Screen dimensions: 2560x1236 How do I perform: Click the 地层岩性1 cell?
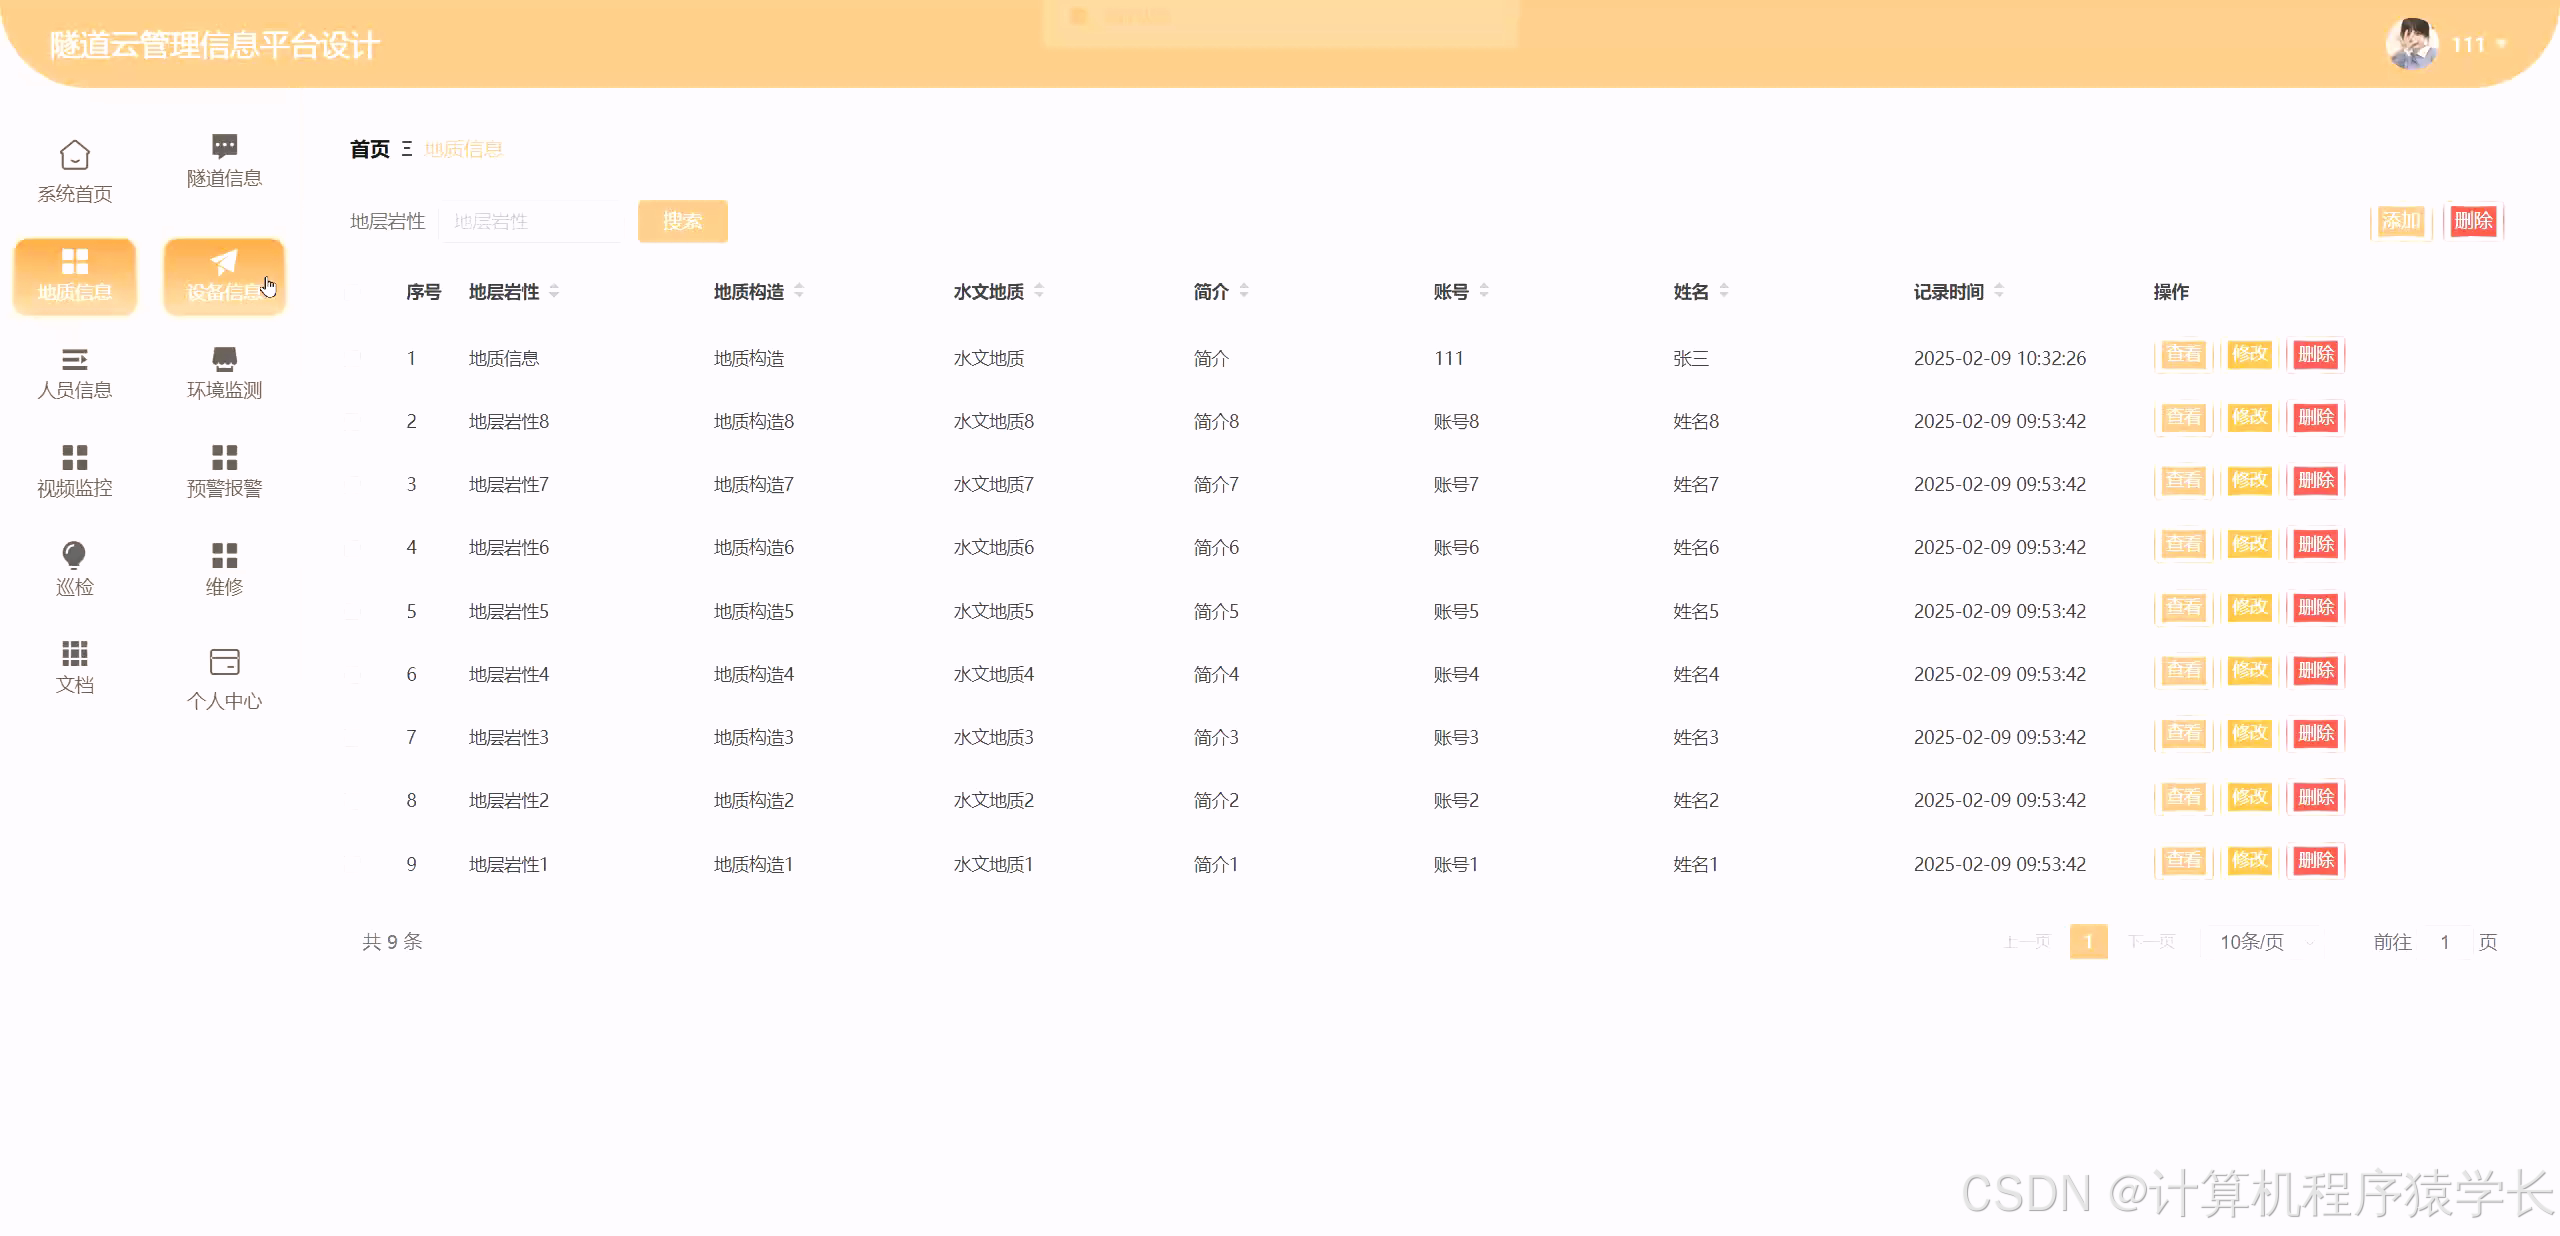tap(509, 864)
